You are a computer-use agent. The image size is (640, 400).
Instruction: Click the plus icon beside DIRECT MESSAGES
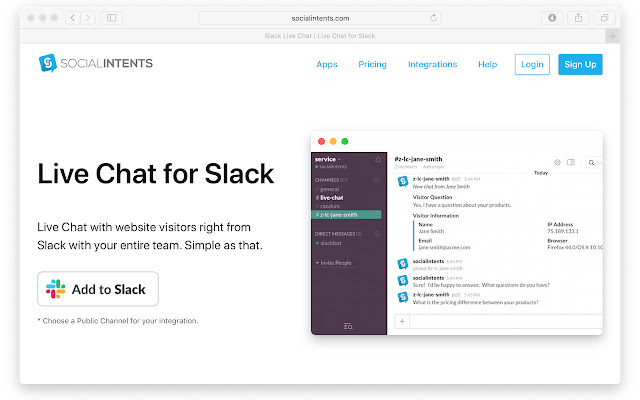click(x=377, y=234)
